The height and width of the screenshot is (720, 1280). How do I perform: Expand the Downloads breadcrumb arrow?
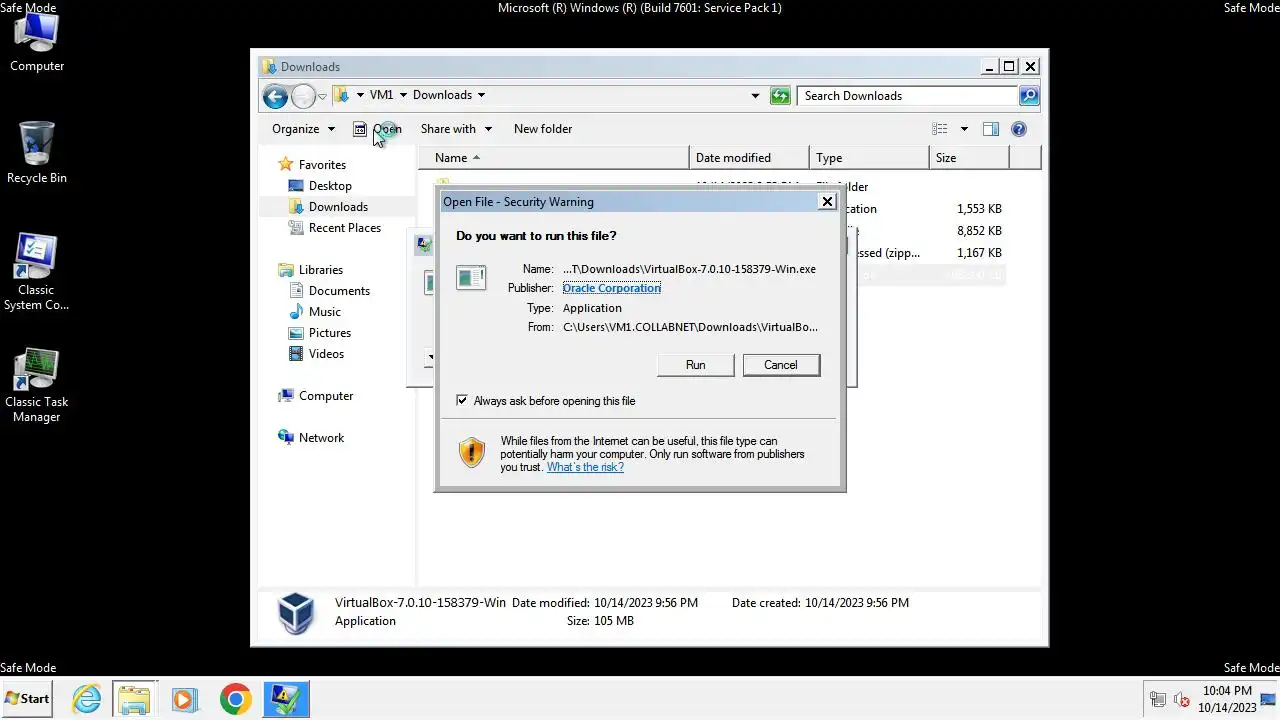tap(481, 95)
